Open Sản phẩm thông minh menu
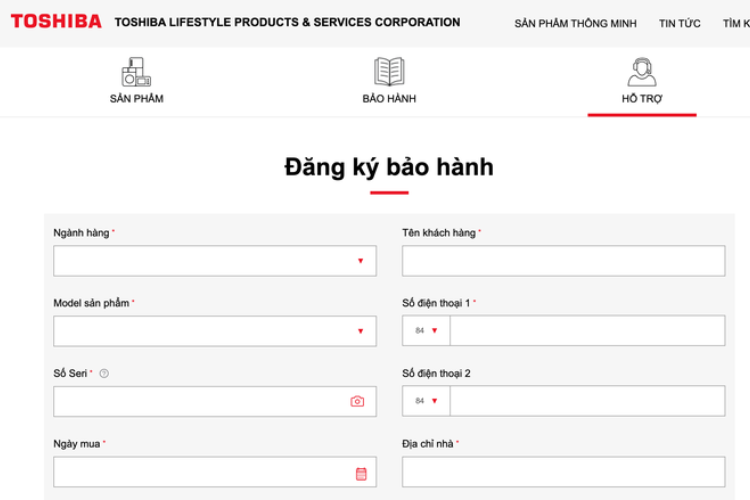Screen dimensions: 750x500 click(x=575, y=23)
